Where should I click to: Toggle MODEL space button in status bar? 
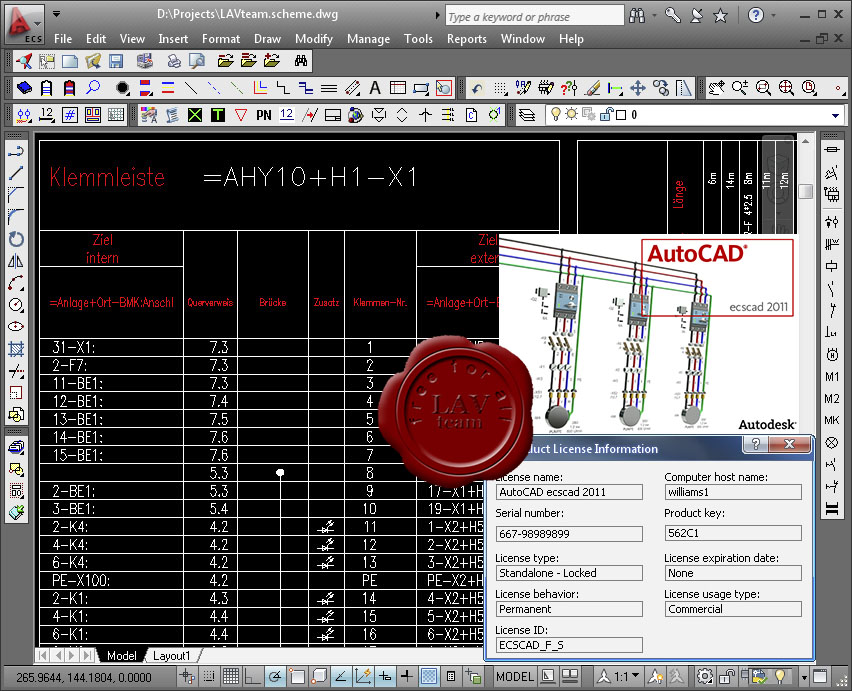click(x=515, y=676)
